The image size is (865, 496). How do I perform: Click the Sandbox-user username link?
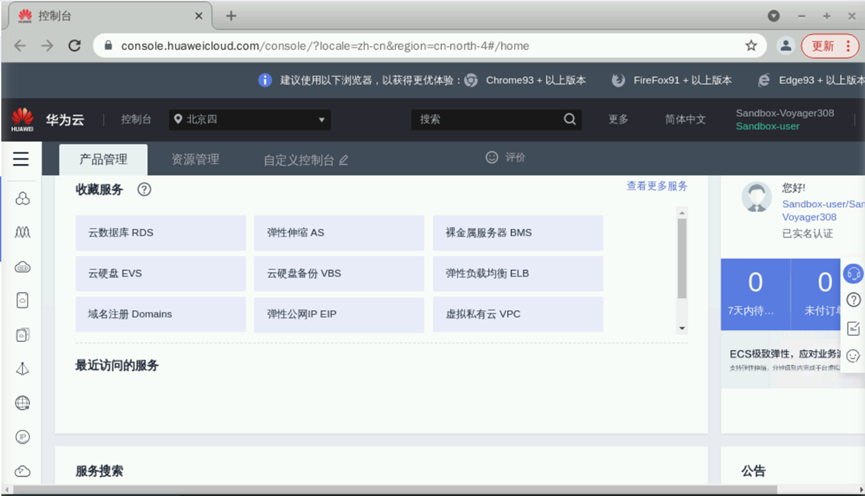pyautogui.click(x=823, y=210)
